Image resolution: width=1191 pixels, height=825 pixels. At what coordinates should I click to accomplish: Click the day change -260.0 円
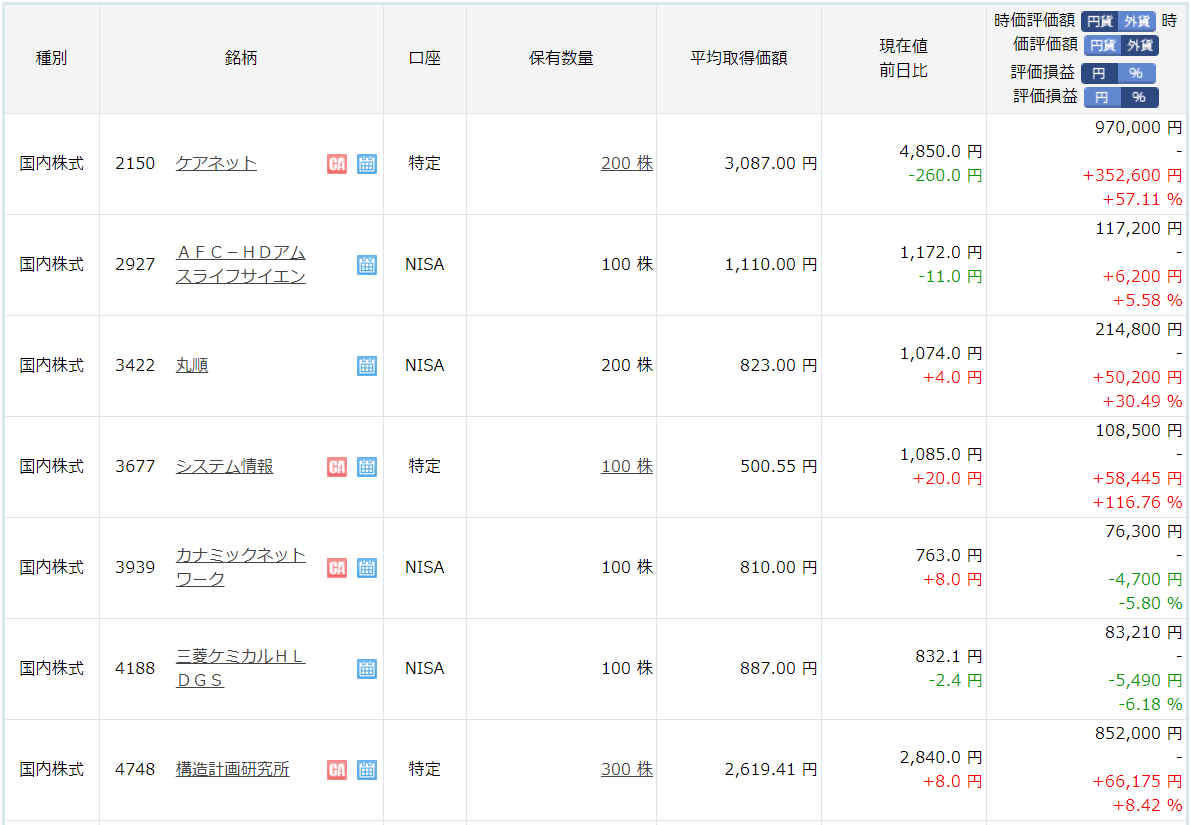945,175
